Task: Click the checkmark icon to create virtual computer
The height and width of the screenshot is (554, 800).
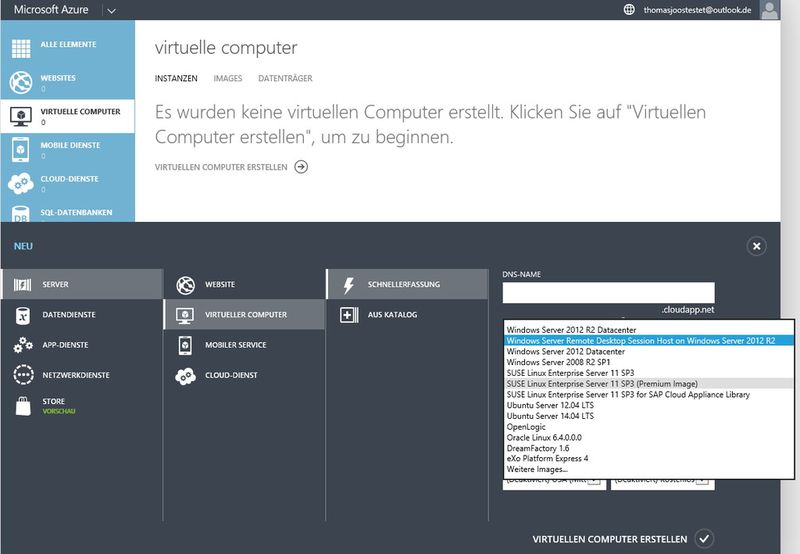Action: (704, 539)
